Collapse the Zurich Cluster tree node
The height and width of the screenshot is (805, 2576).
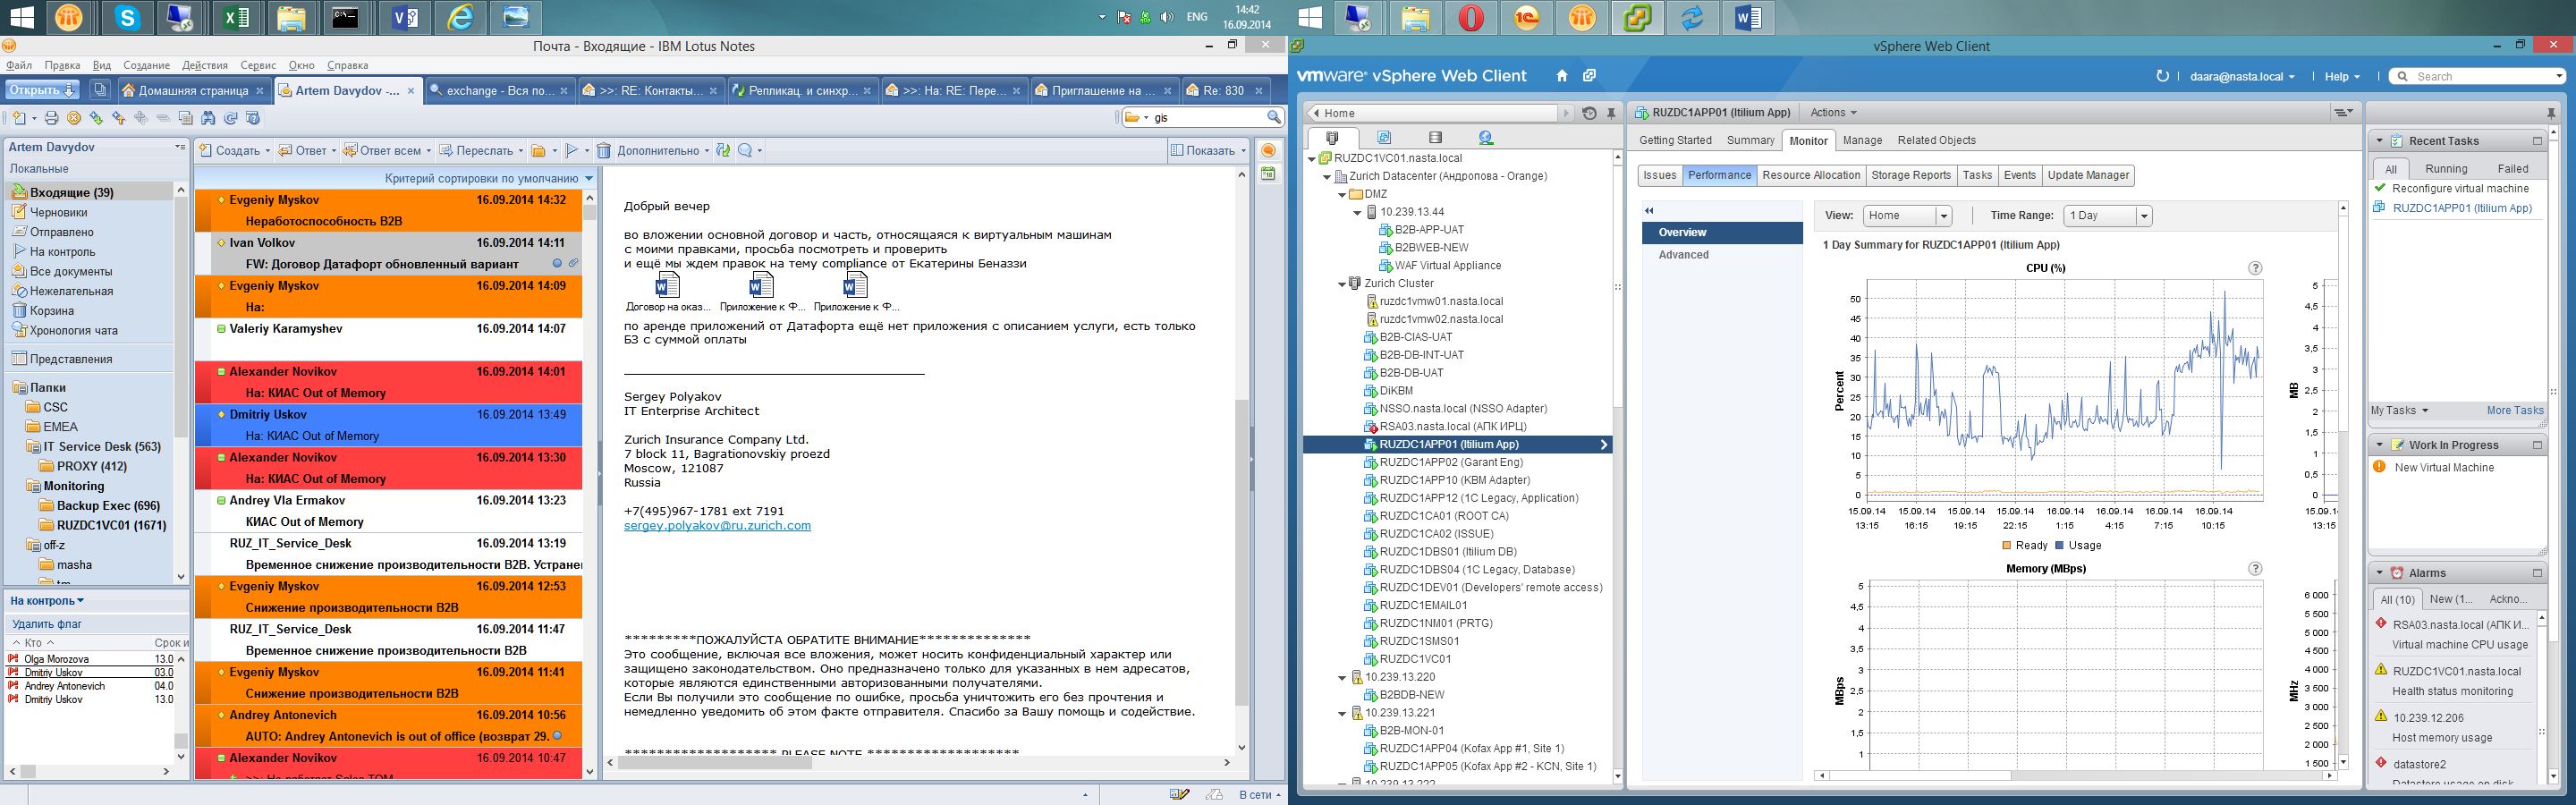[1342, 284]
